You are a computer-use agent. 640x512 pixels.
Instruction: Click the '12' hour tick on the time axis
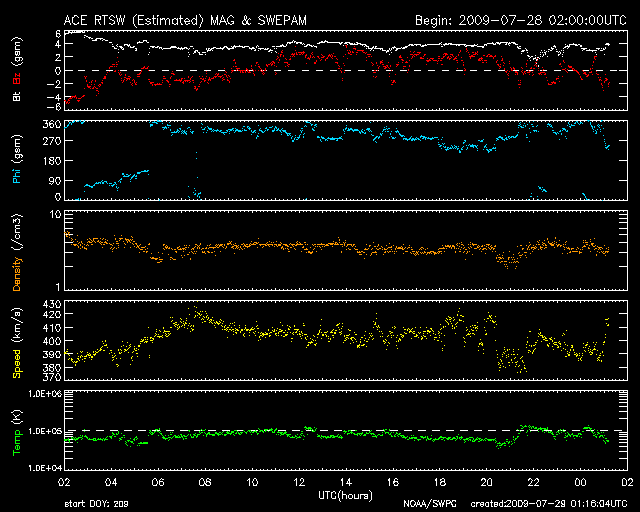click(x=299, y=482)
